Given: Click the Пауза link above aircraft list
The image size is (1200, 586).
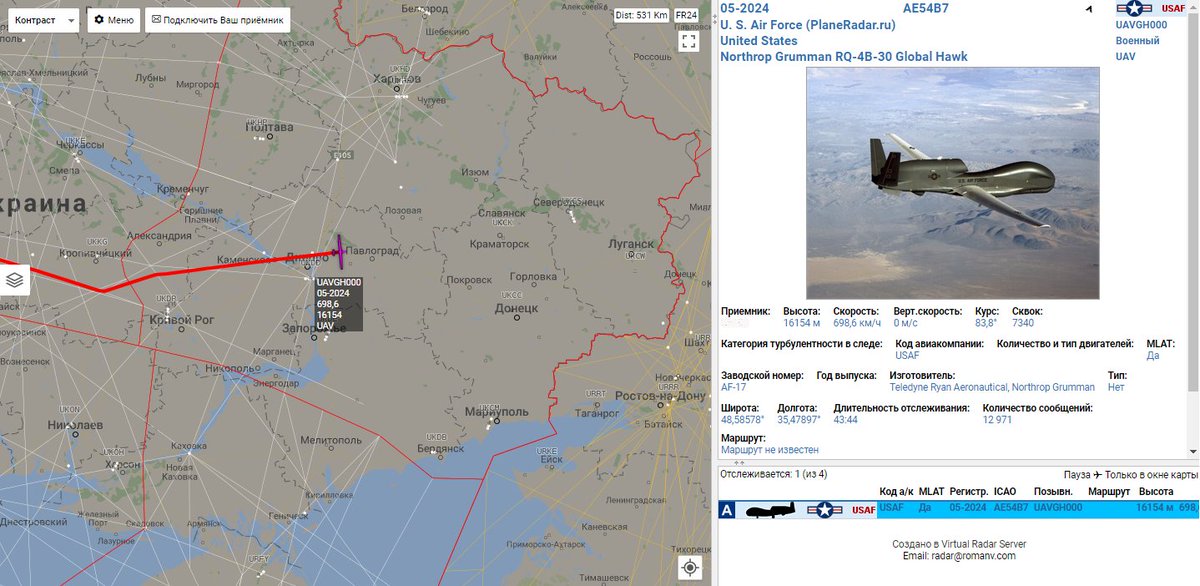Looking at the screenshot, I should [1076, 474].
